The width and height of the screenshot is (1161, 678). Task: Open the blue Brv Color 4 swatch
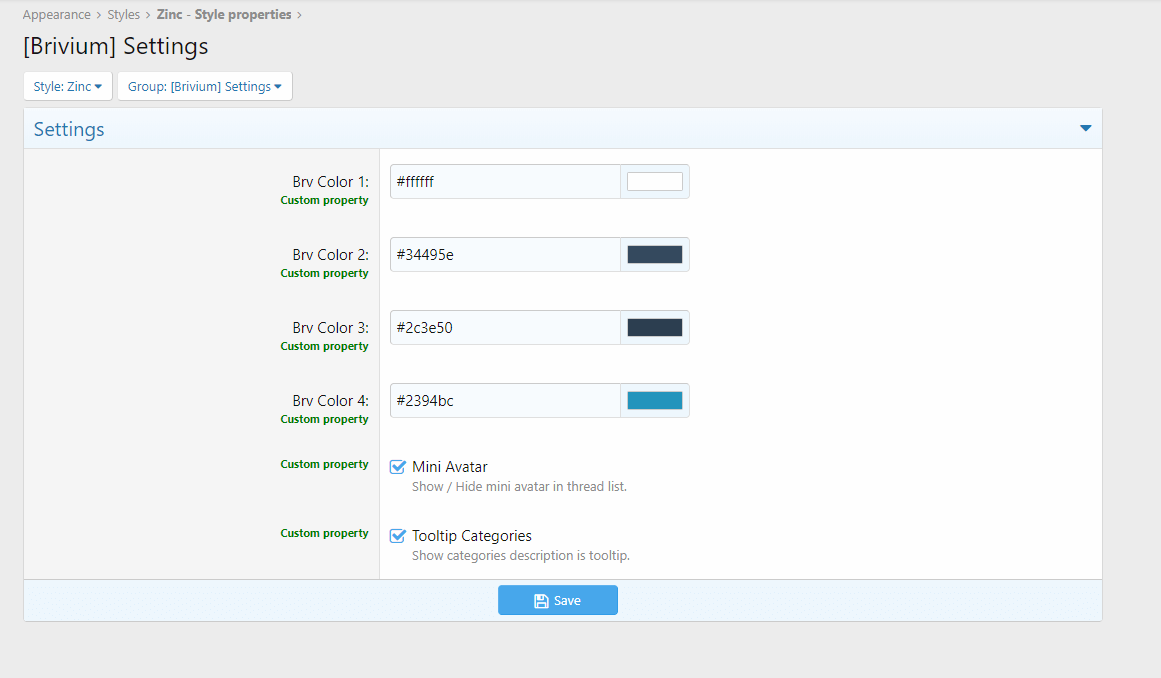[x=654, y=401]
